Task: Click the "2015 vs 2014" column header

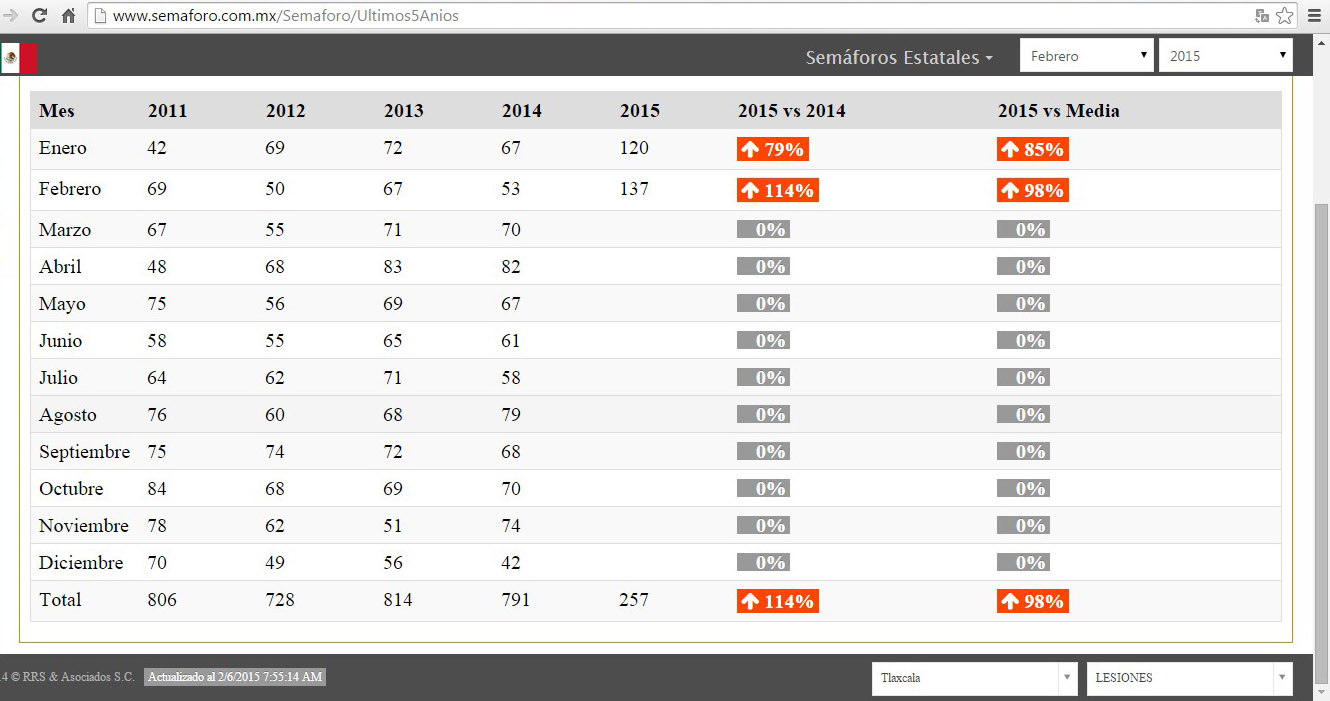Action: (x=791, y=111)
